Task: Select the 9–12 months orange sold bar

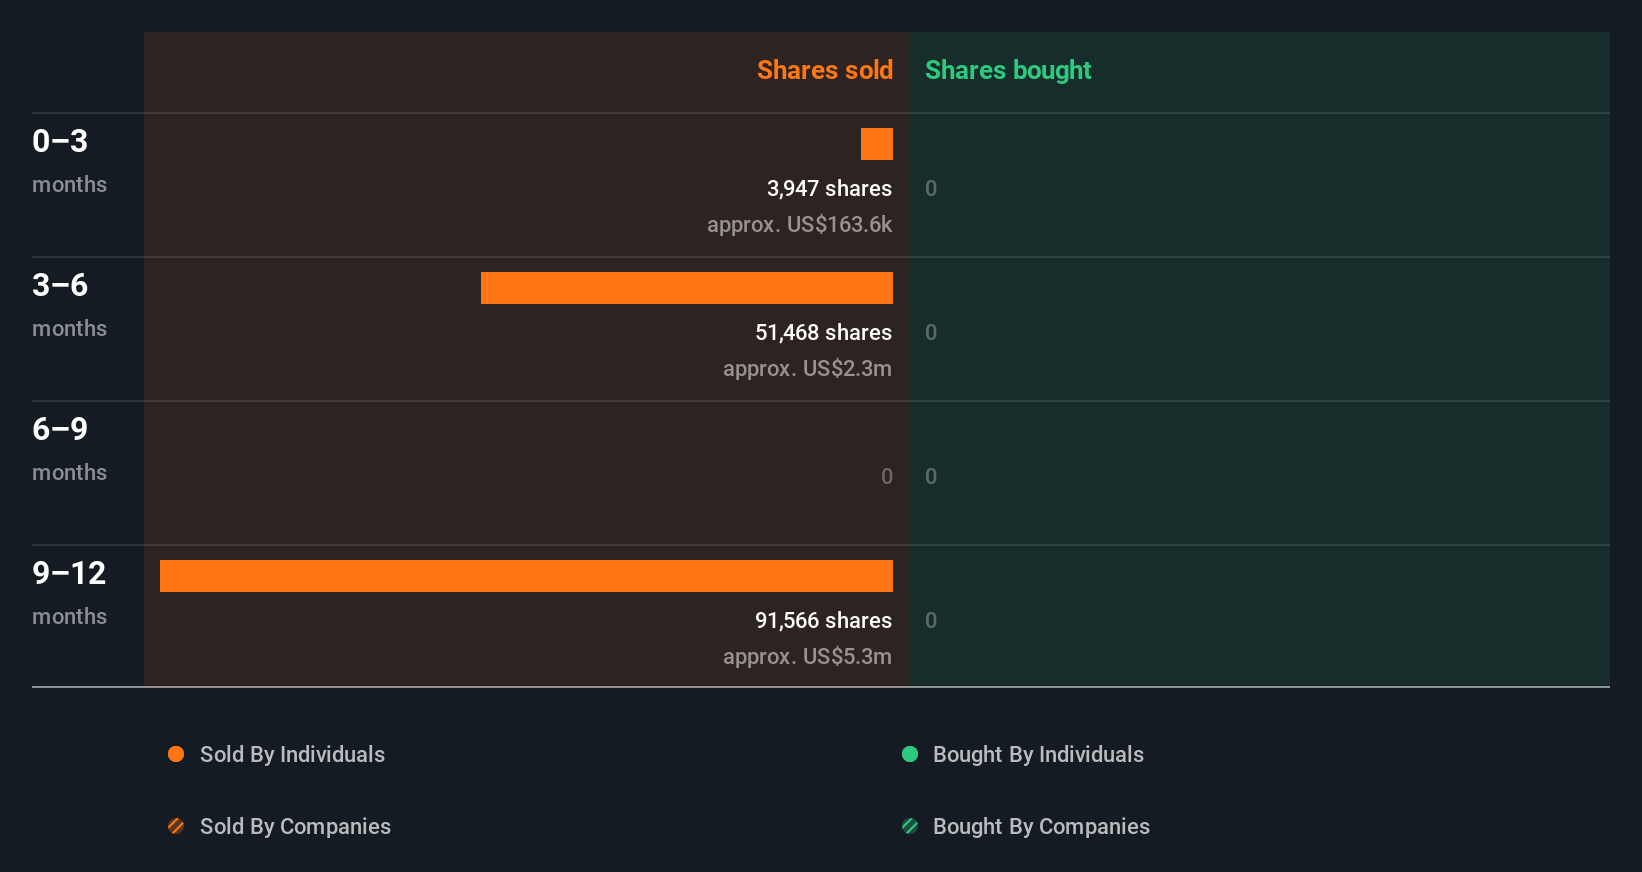Action: [x=526, y=576]
